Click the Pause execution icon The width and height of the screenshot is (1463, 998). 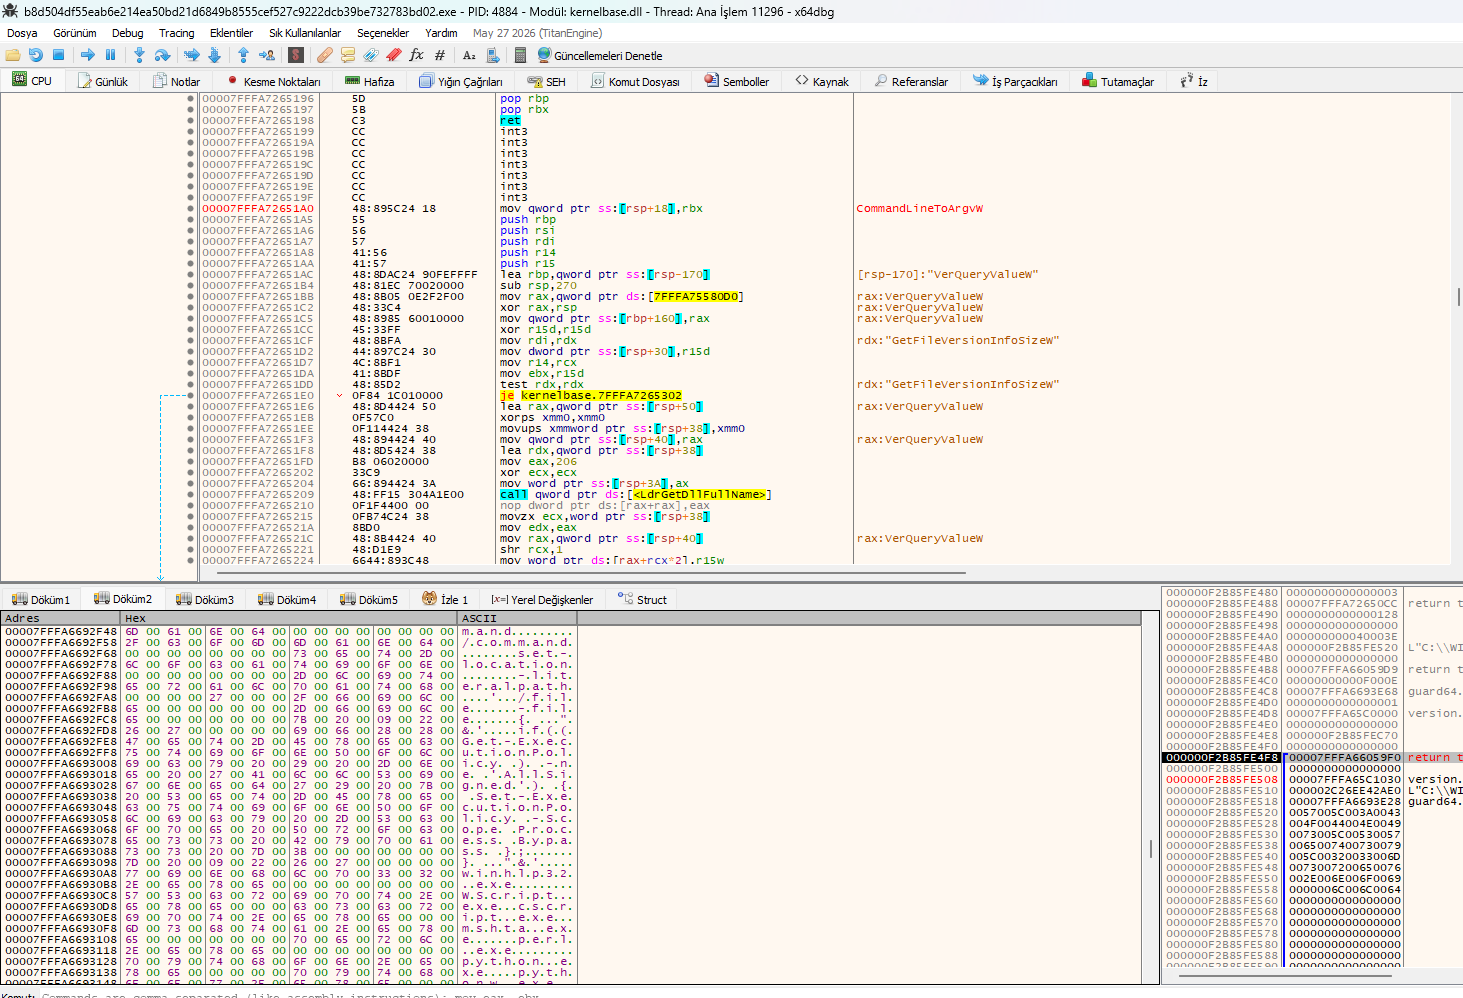tap(110, 55)
